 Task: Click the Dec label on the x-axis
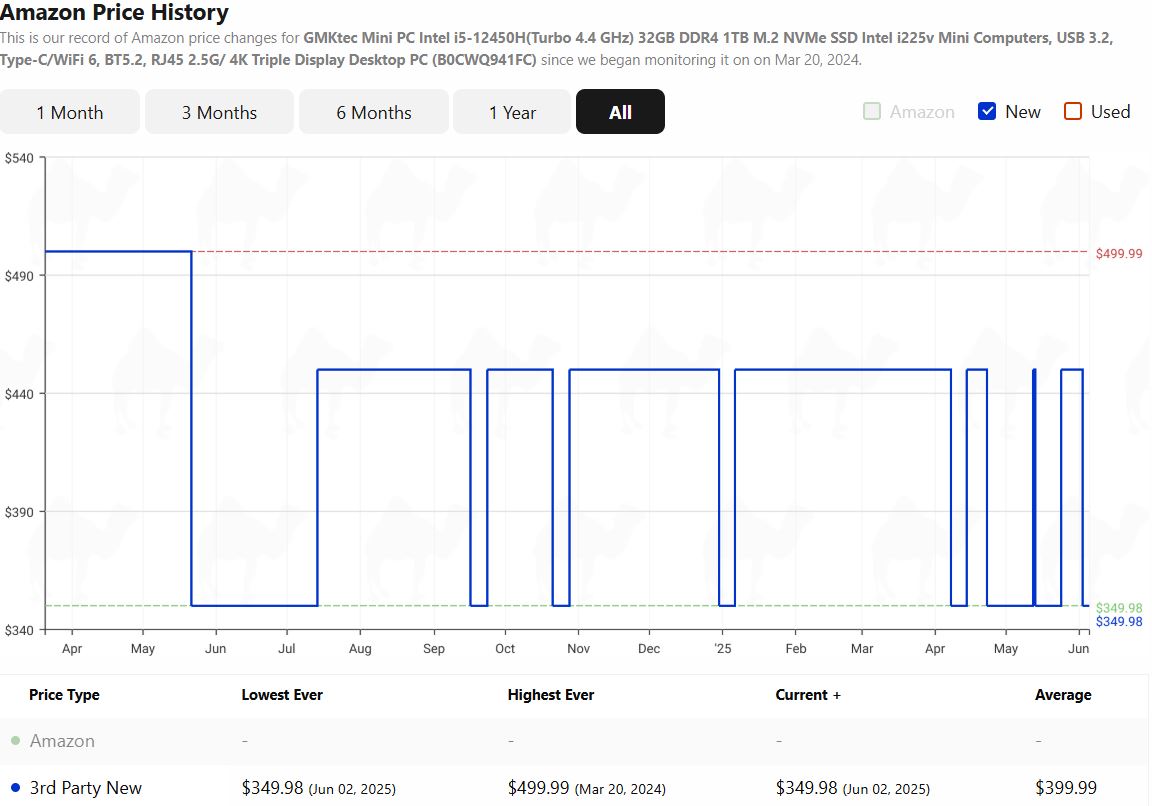[x=649, y=648]
